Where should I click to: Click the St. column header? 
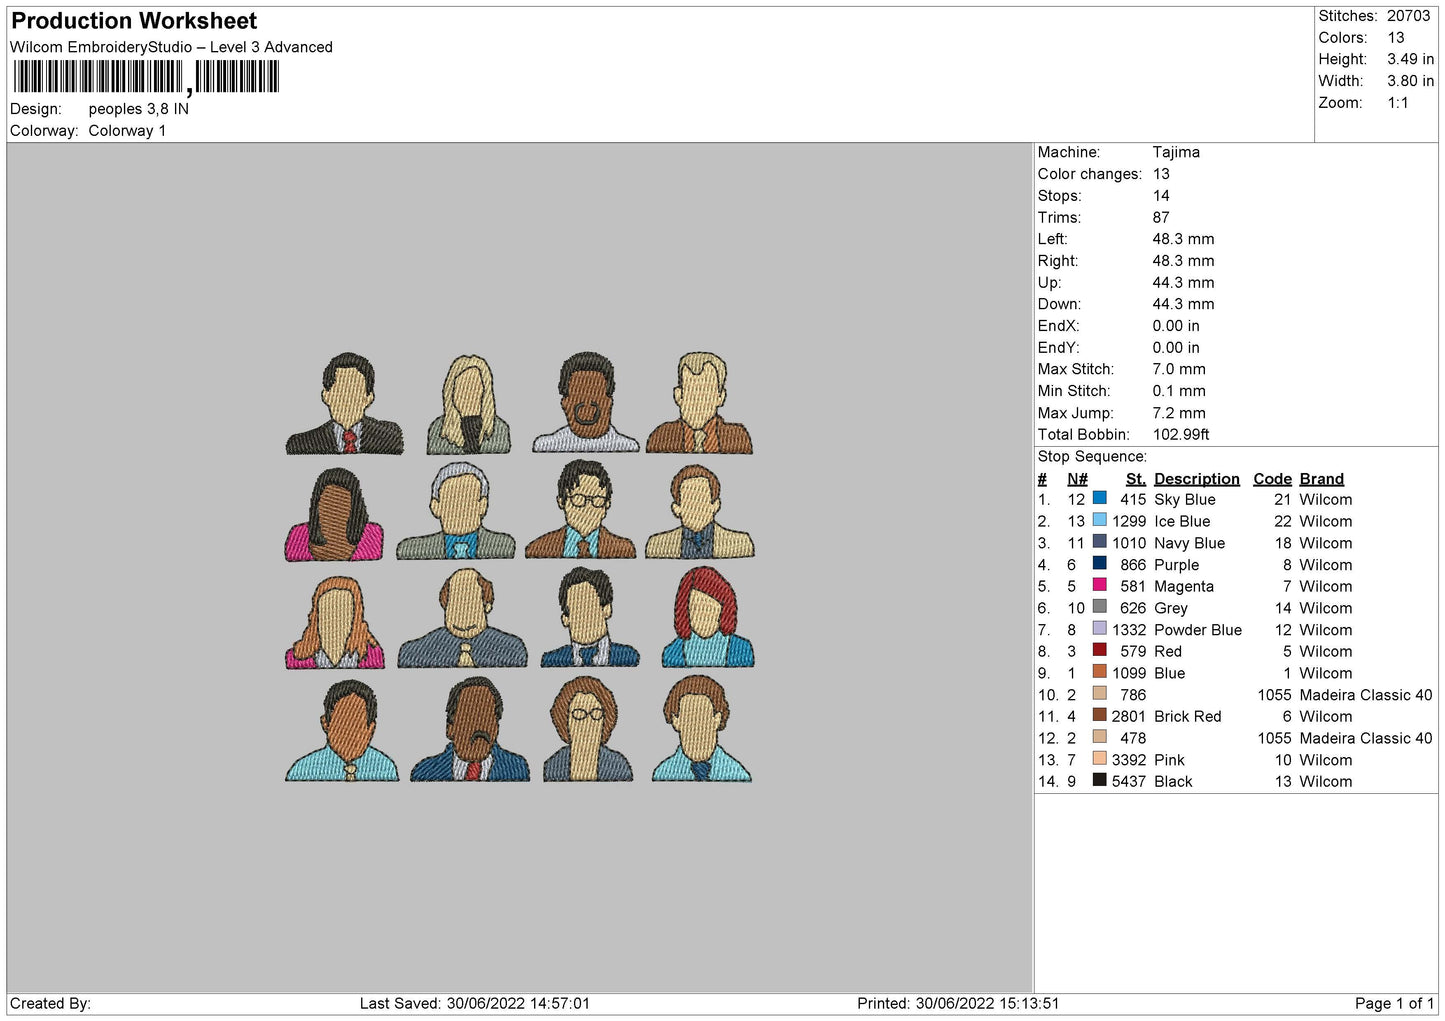[x=1135, y=479]
